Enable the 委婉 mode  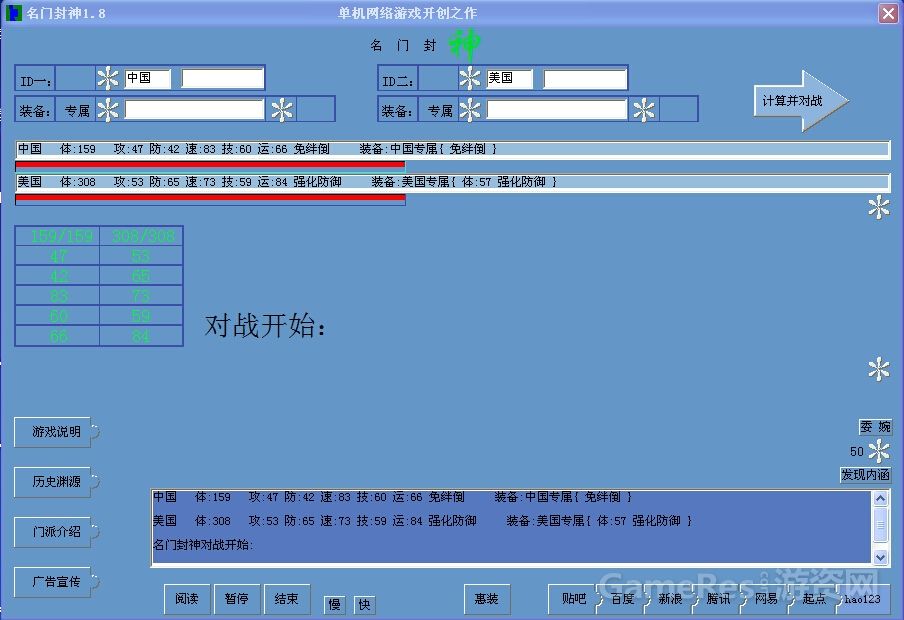pyautogui.click(x=875, y=425)
